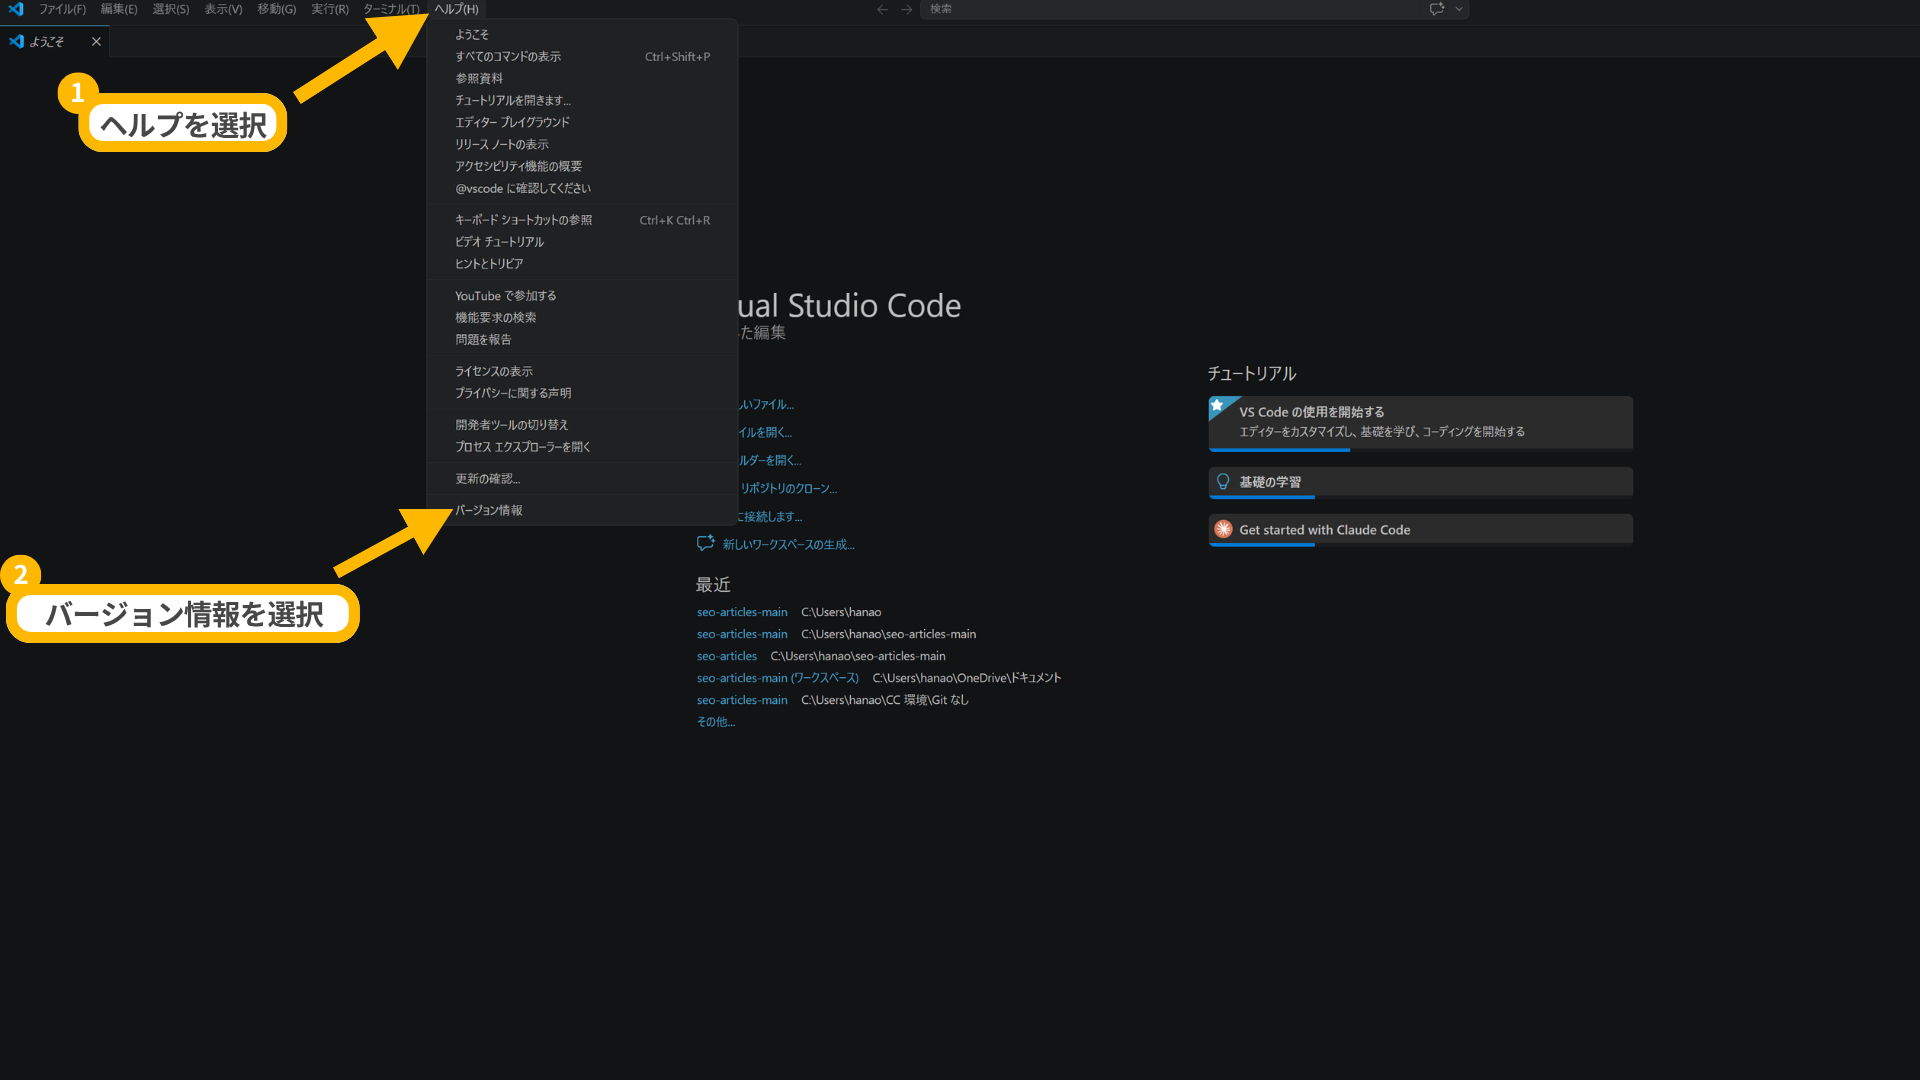The image size is (1920, 1080).
Task: Open プロセス エクスプローラーを開く entry
Action: click(x=582, y=447)
